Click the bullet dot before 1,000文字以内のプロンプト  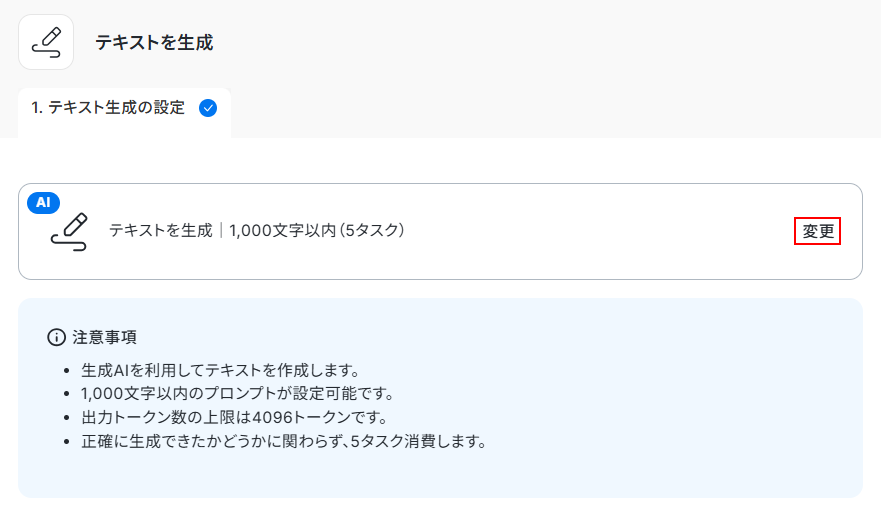click(68, 394)
